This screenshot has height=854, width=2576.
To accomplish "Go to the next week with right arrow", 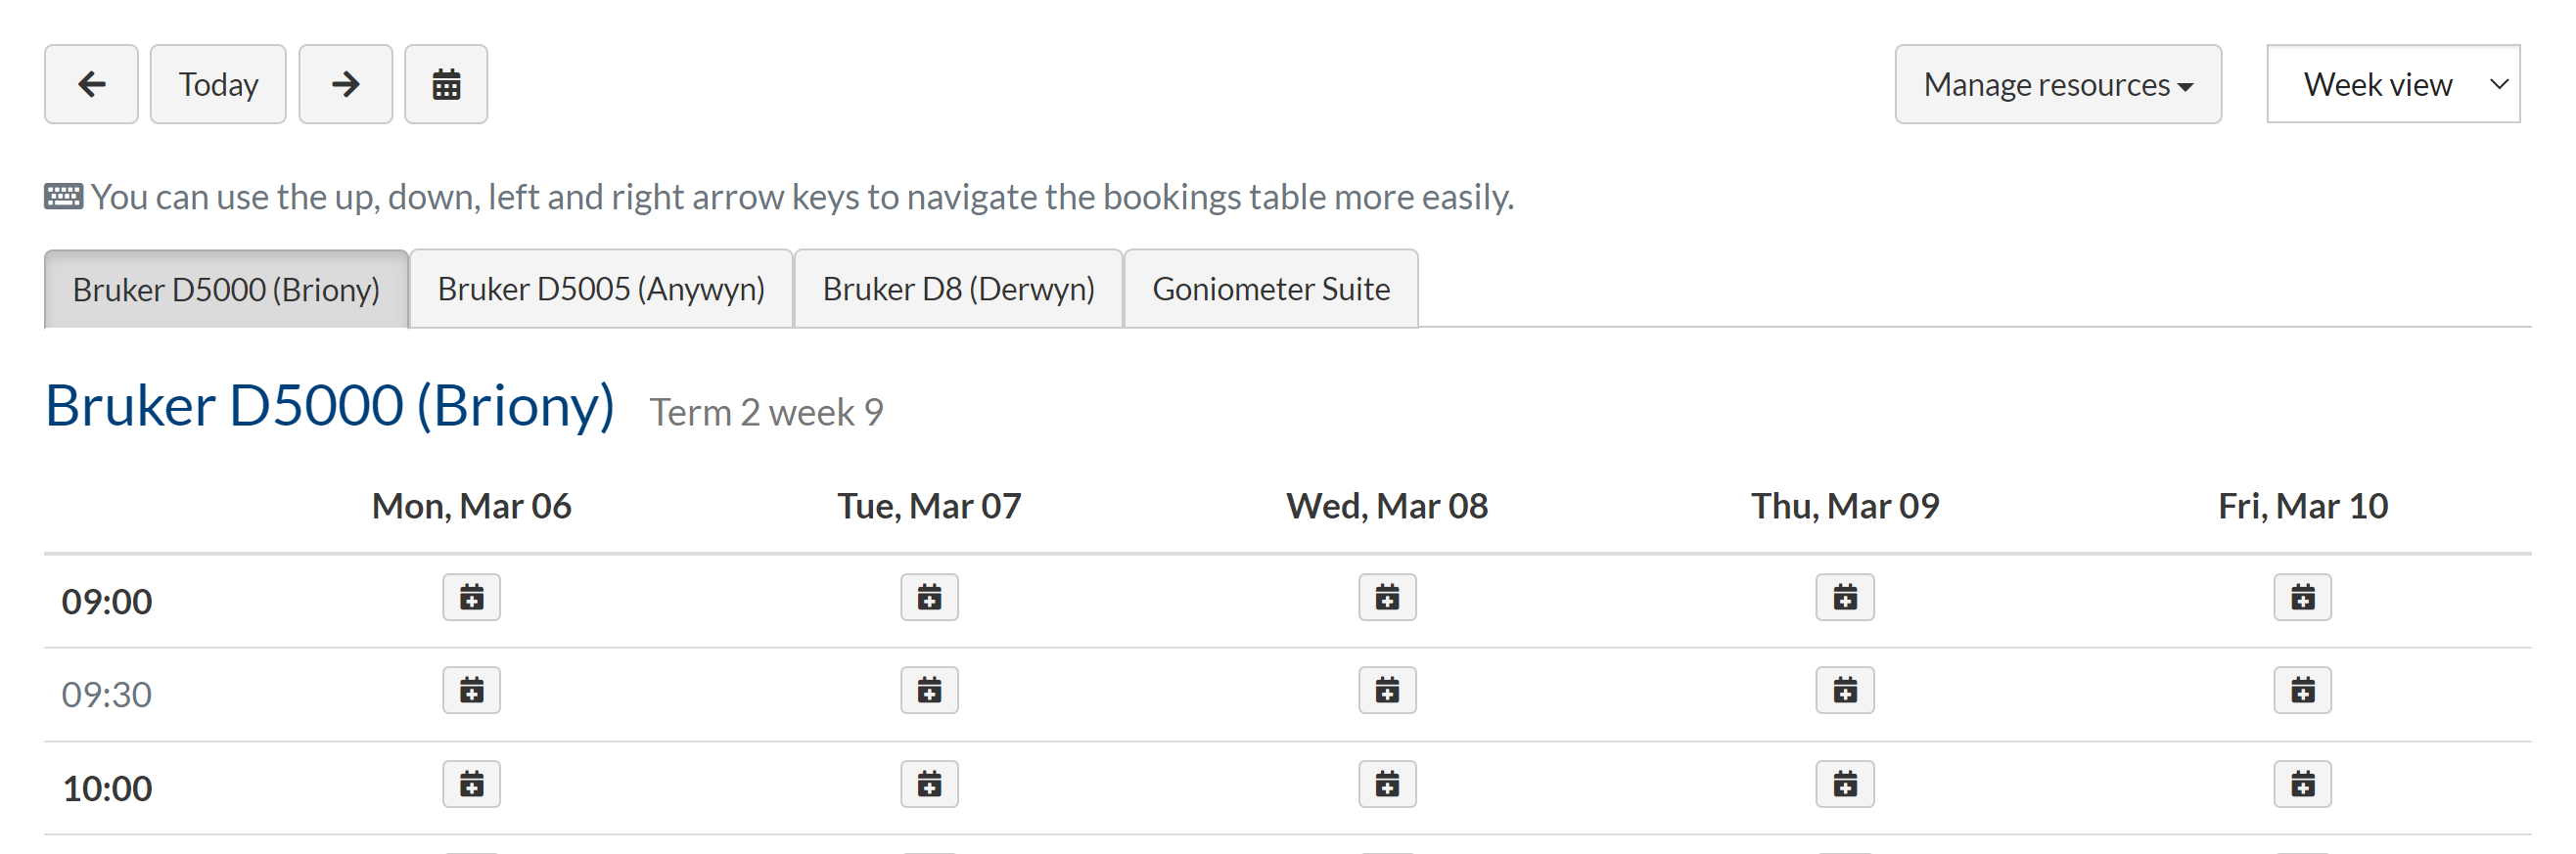I will tap(345, 84).
